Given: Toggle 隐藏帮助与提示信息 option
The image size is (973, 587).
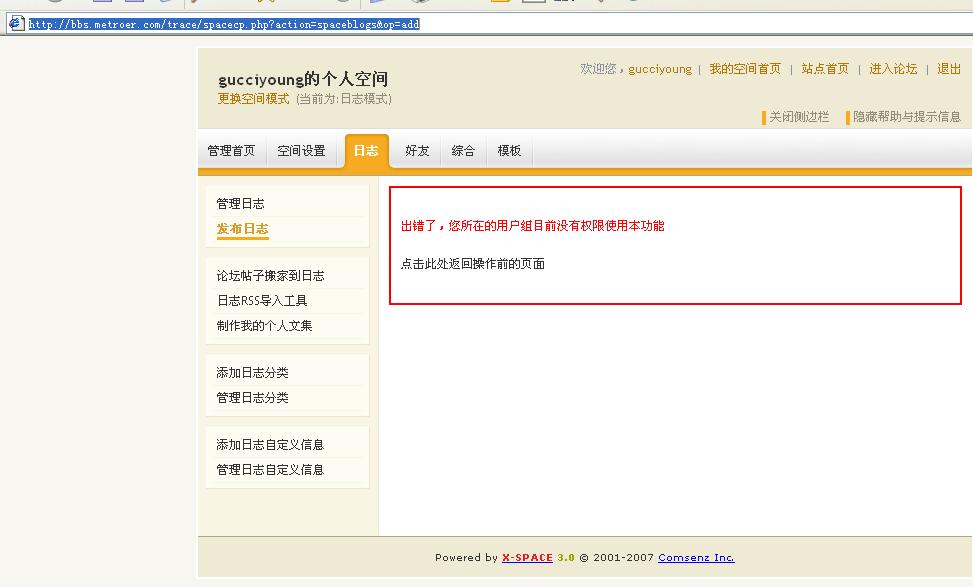Looking at the screenshot, I should [904, 117].
